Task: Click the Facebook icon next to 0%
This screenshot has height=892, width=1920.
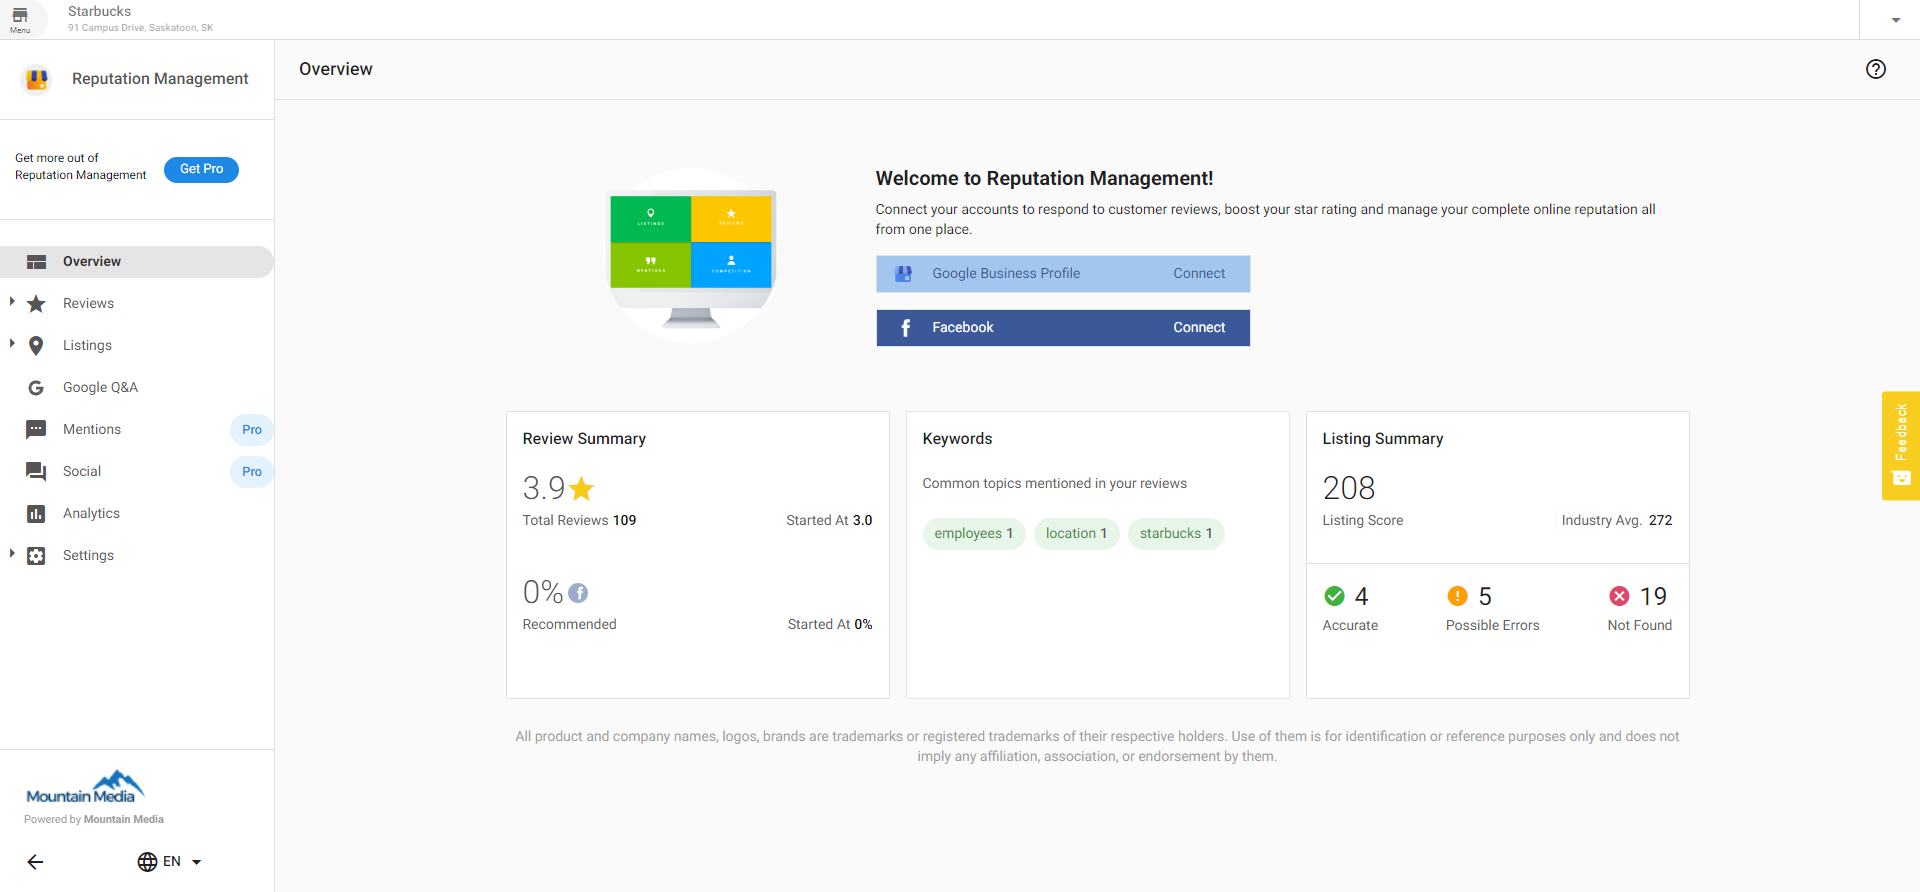Action: pos(578,593)
